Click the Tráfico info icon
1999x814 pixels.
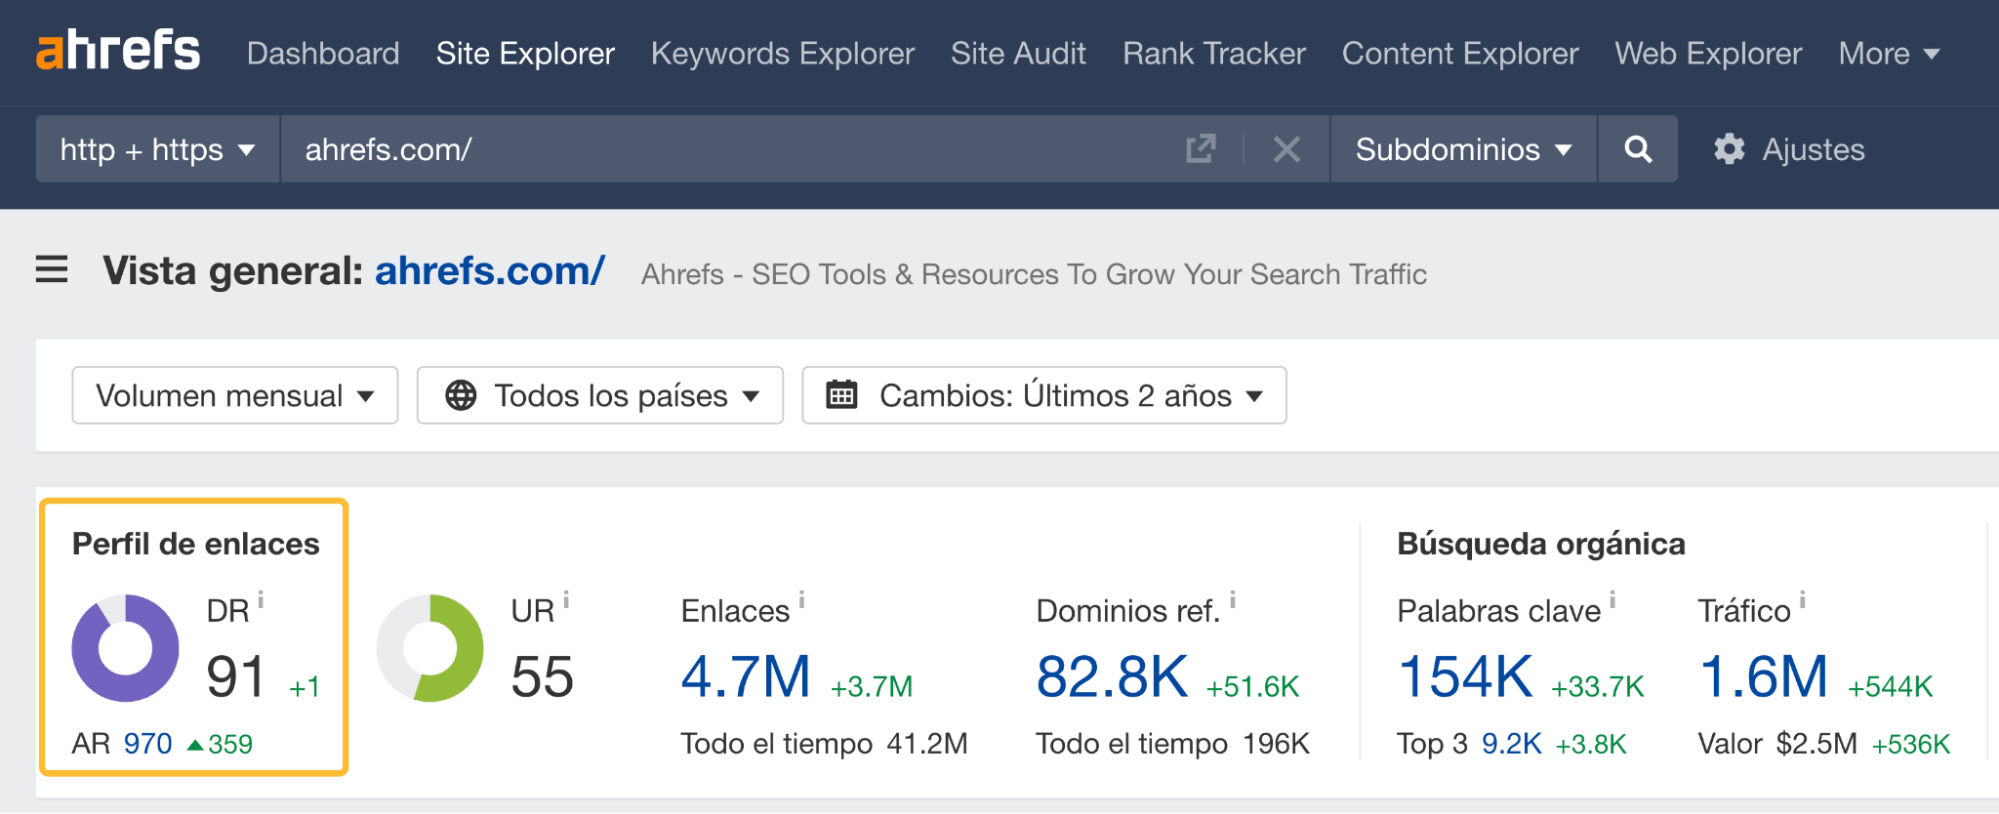tap(1803, 599)
